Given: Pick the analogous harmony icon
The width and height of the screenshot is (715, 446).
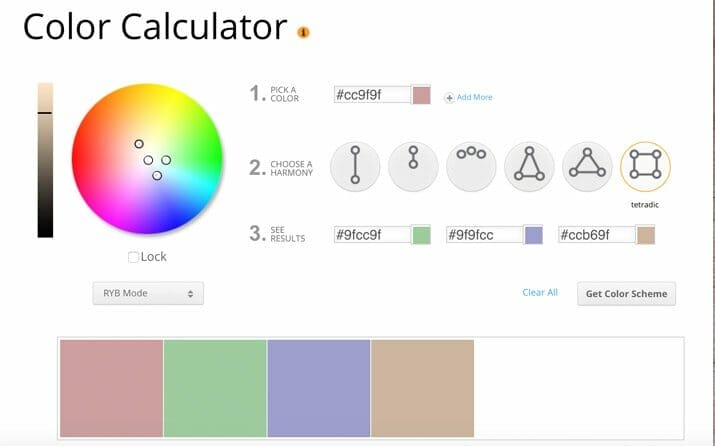Looking at the screenshot, I should pos(471,166).
